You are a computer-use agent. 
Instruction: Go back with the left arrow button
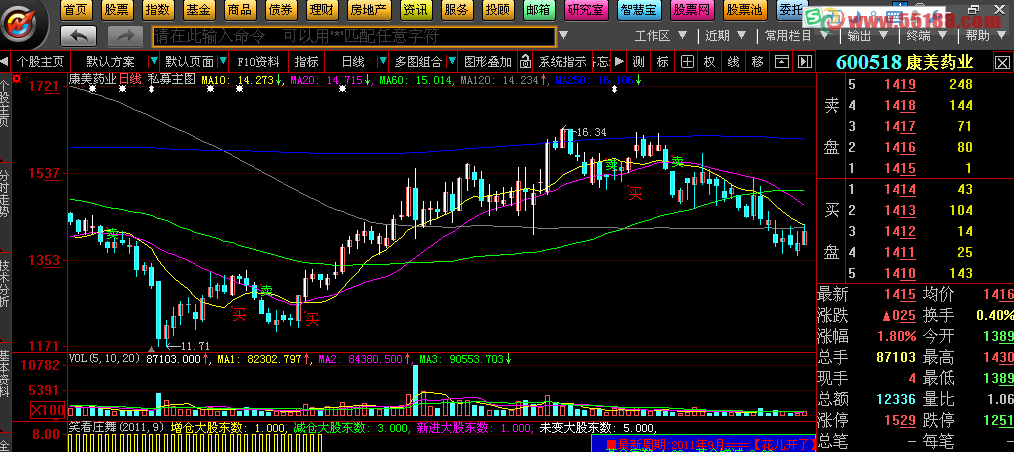[x=78, y=36]
